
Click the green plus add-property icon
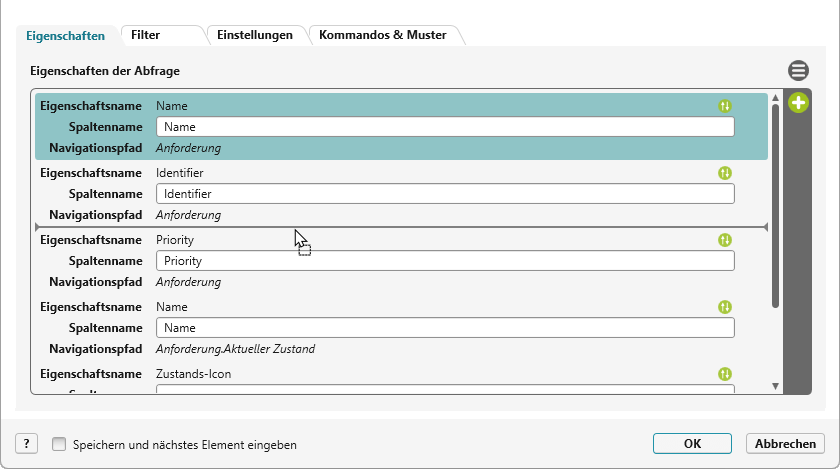tap(798, 103)
